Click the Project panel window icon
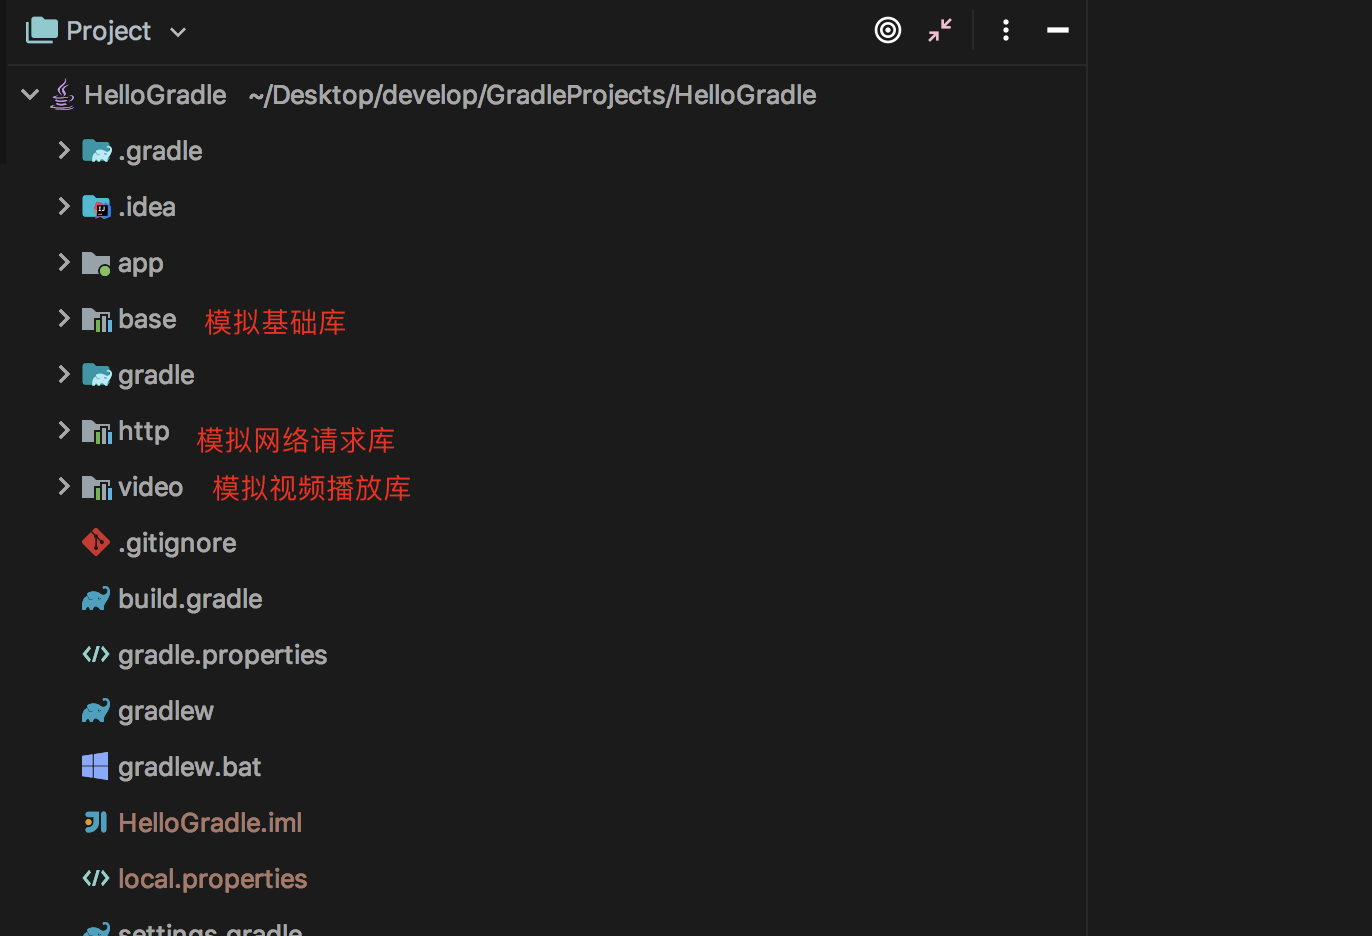 (42, 30)
